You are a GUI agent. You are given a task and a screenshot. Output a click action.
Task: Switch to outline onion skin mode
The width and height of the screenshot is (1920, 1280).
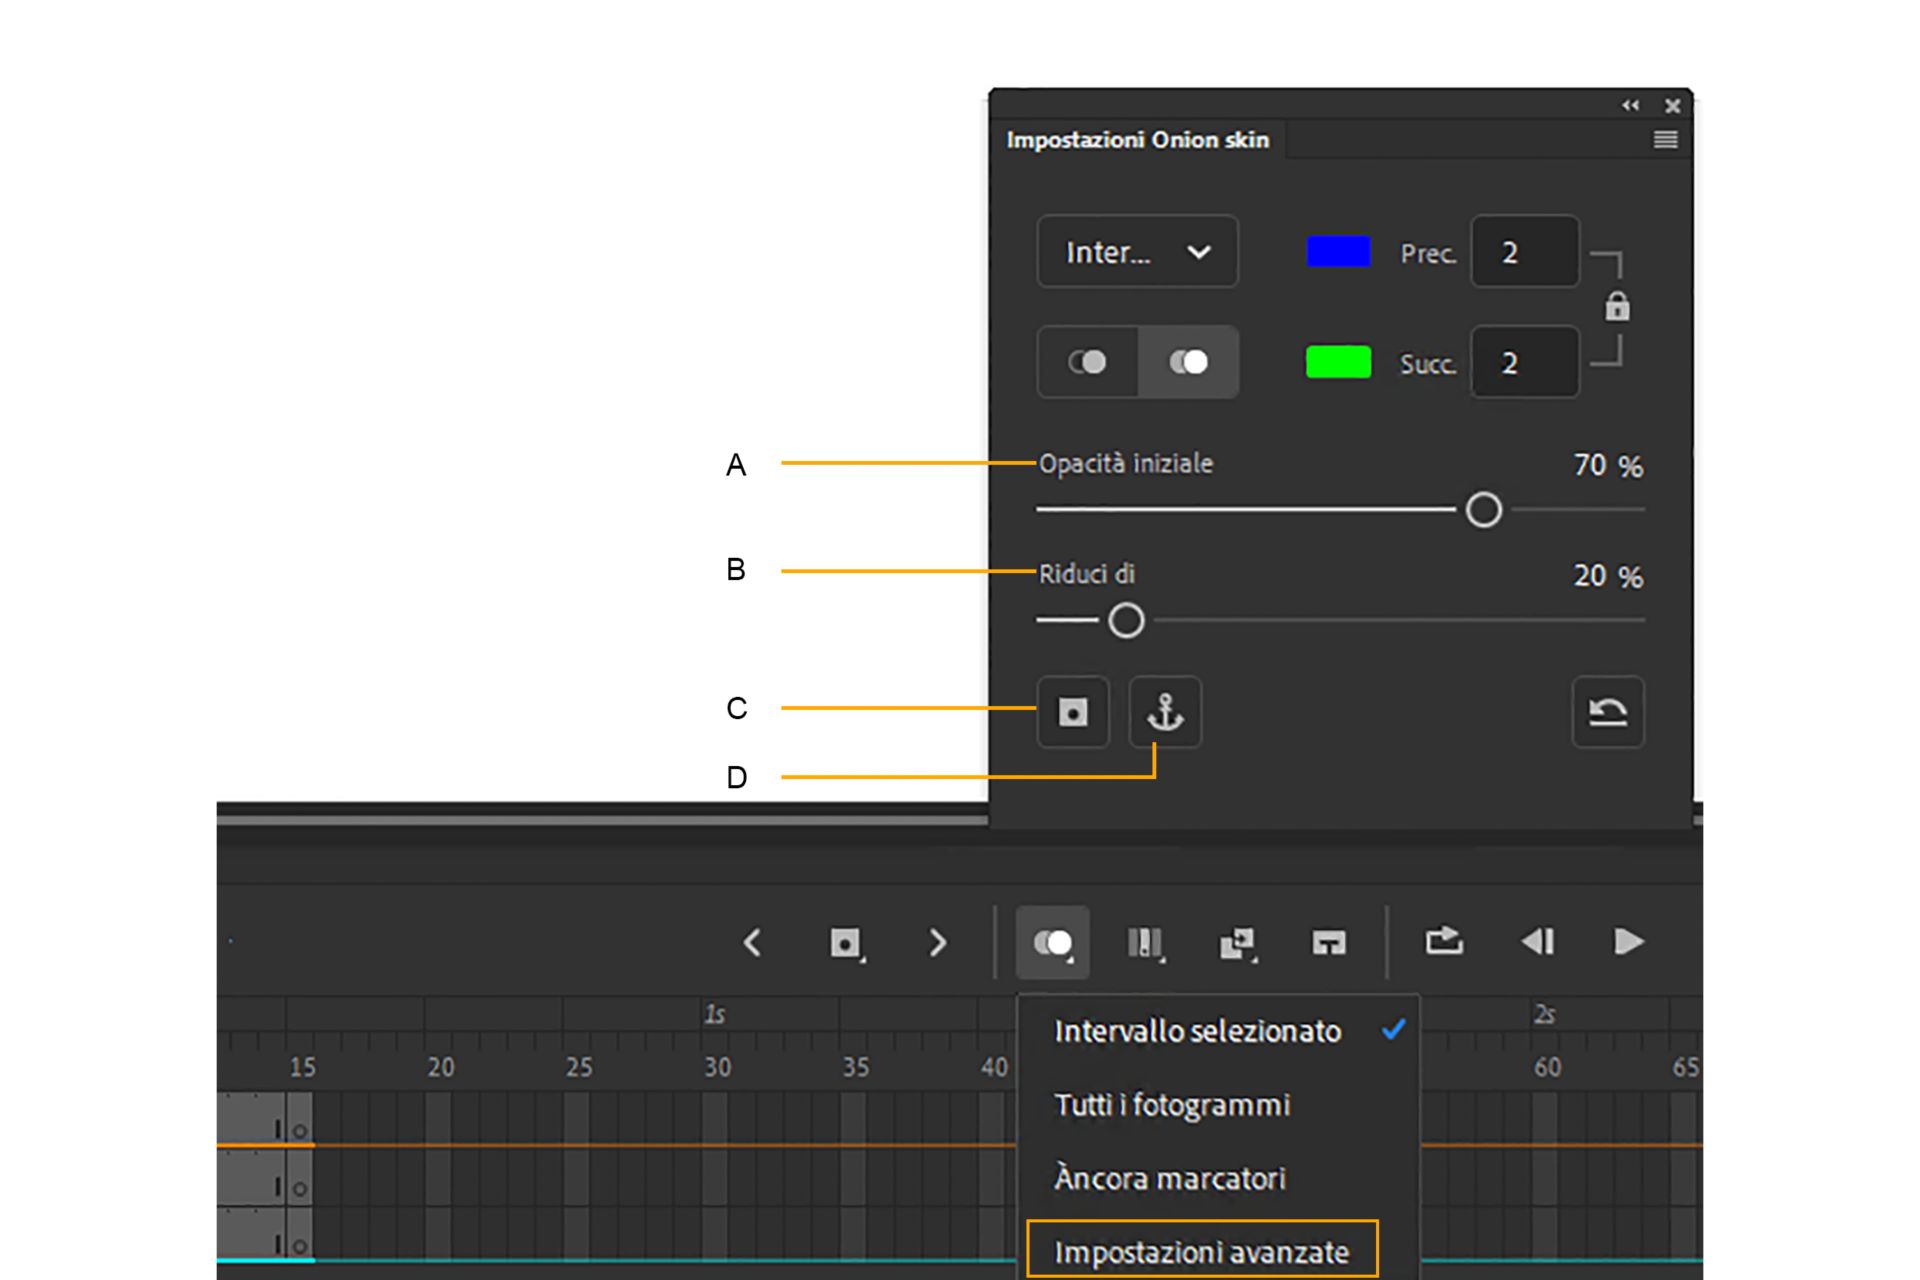coord(1087,362)
